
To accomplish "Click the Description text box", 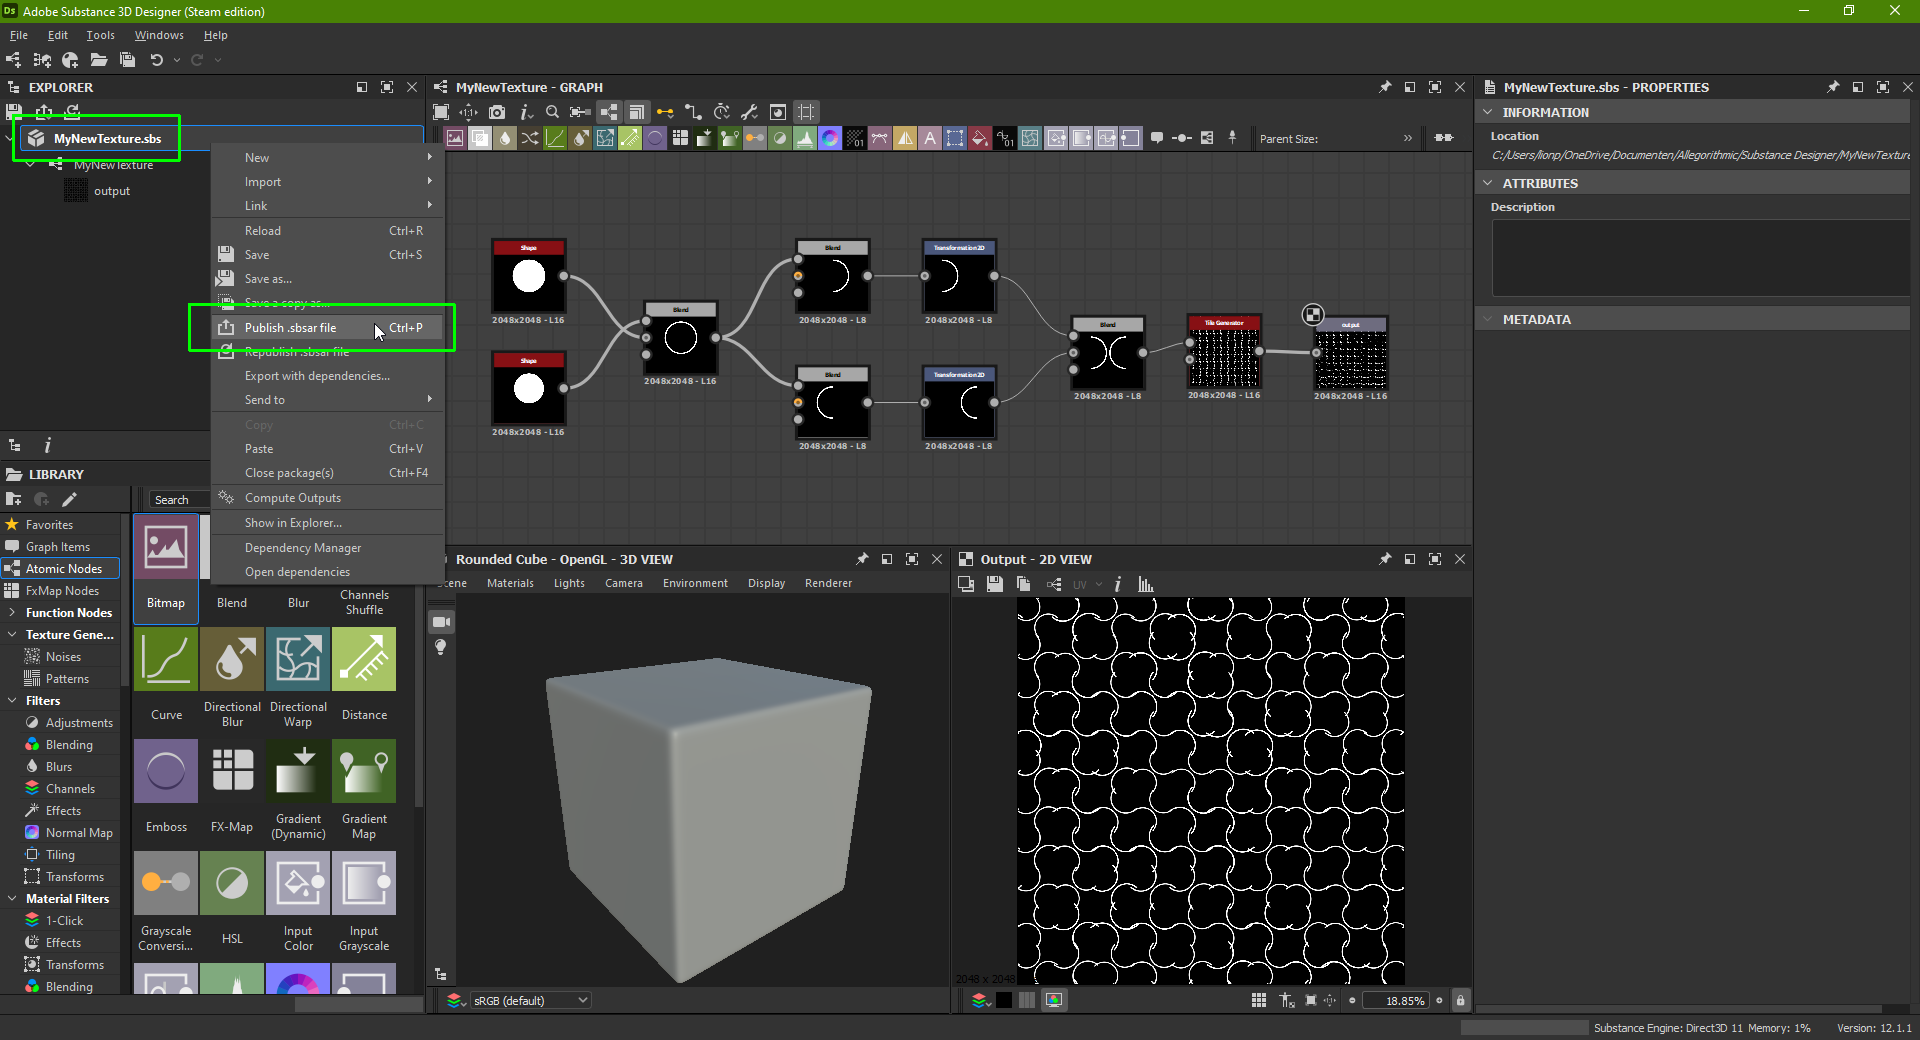I will coord(1700,257).
